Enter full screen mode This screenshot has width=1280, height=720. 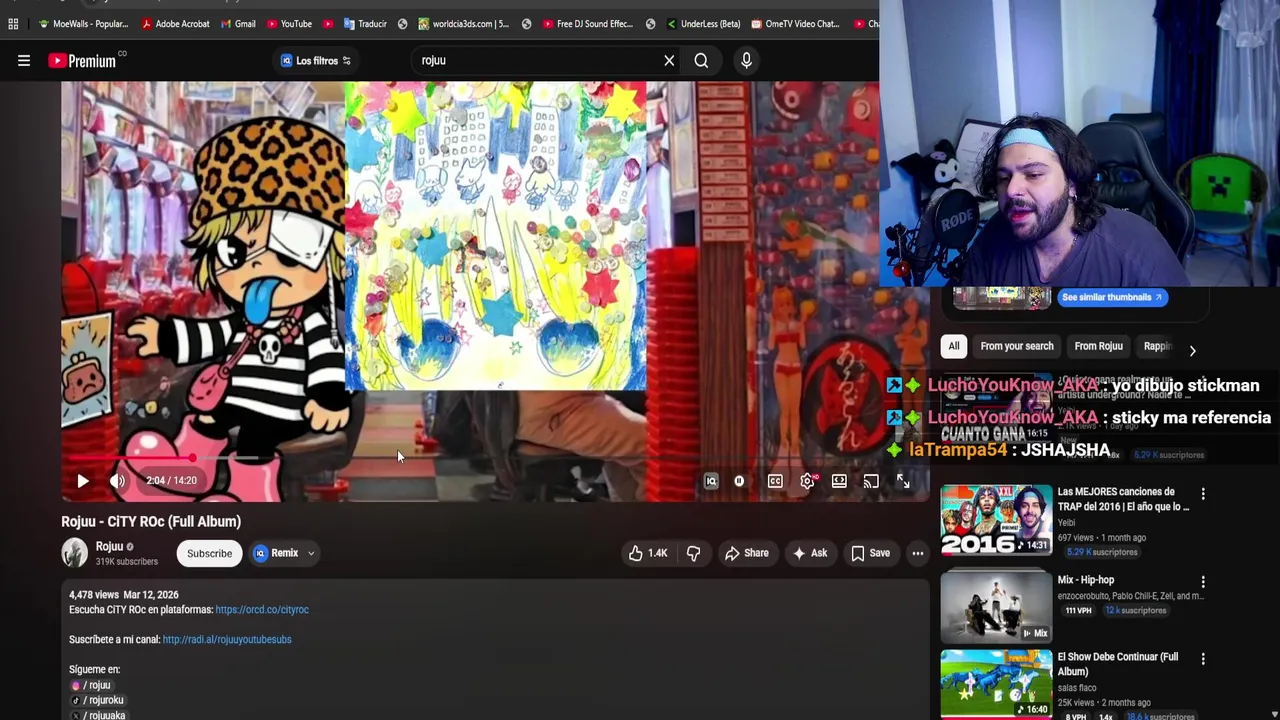click(903, 481)
